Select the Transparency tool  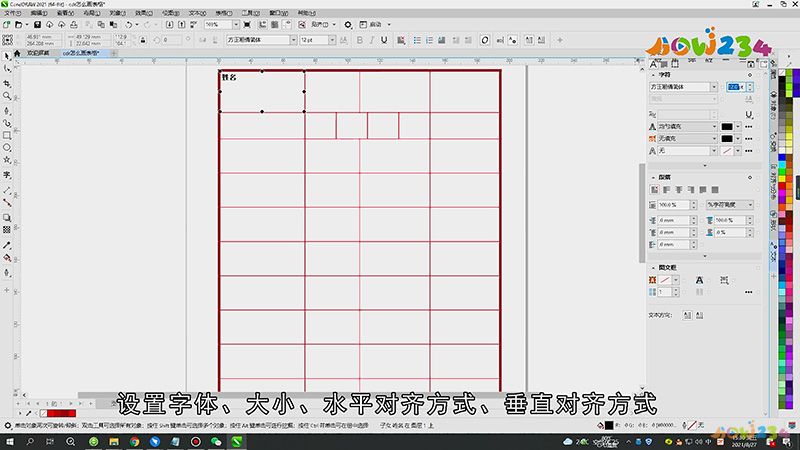(7, 230)
